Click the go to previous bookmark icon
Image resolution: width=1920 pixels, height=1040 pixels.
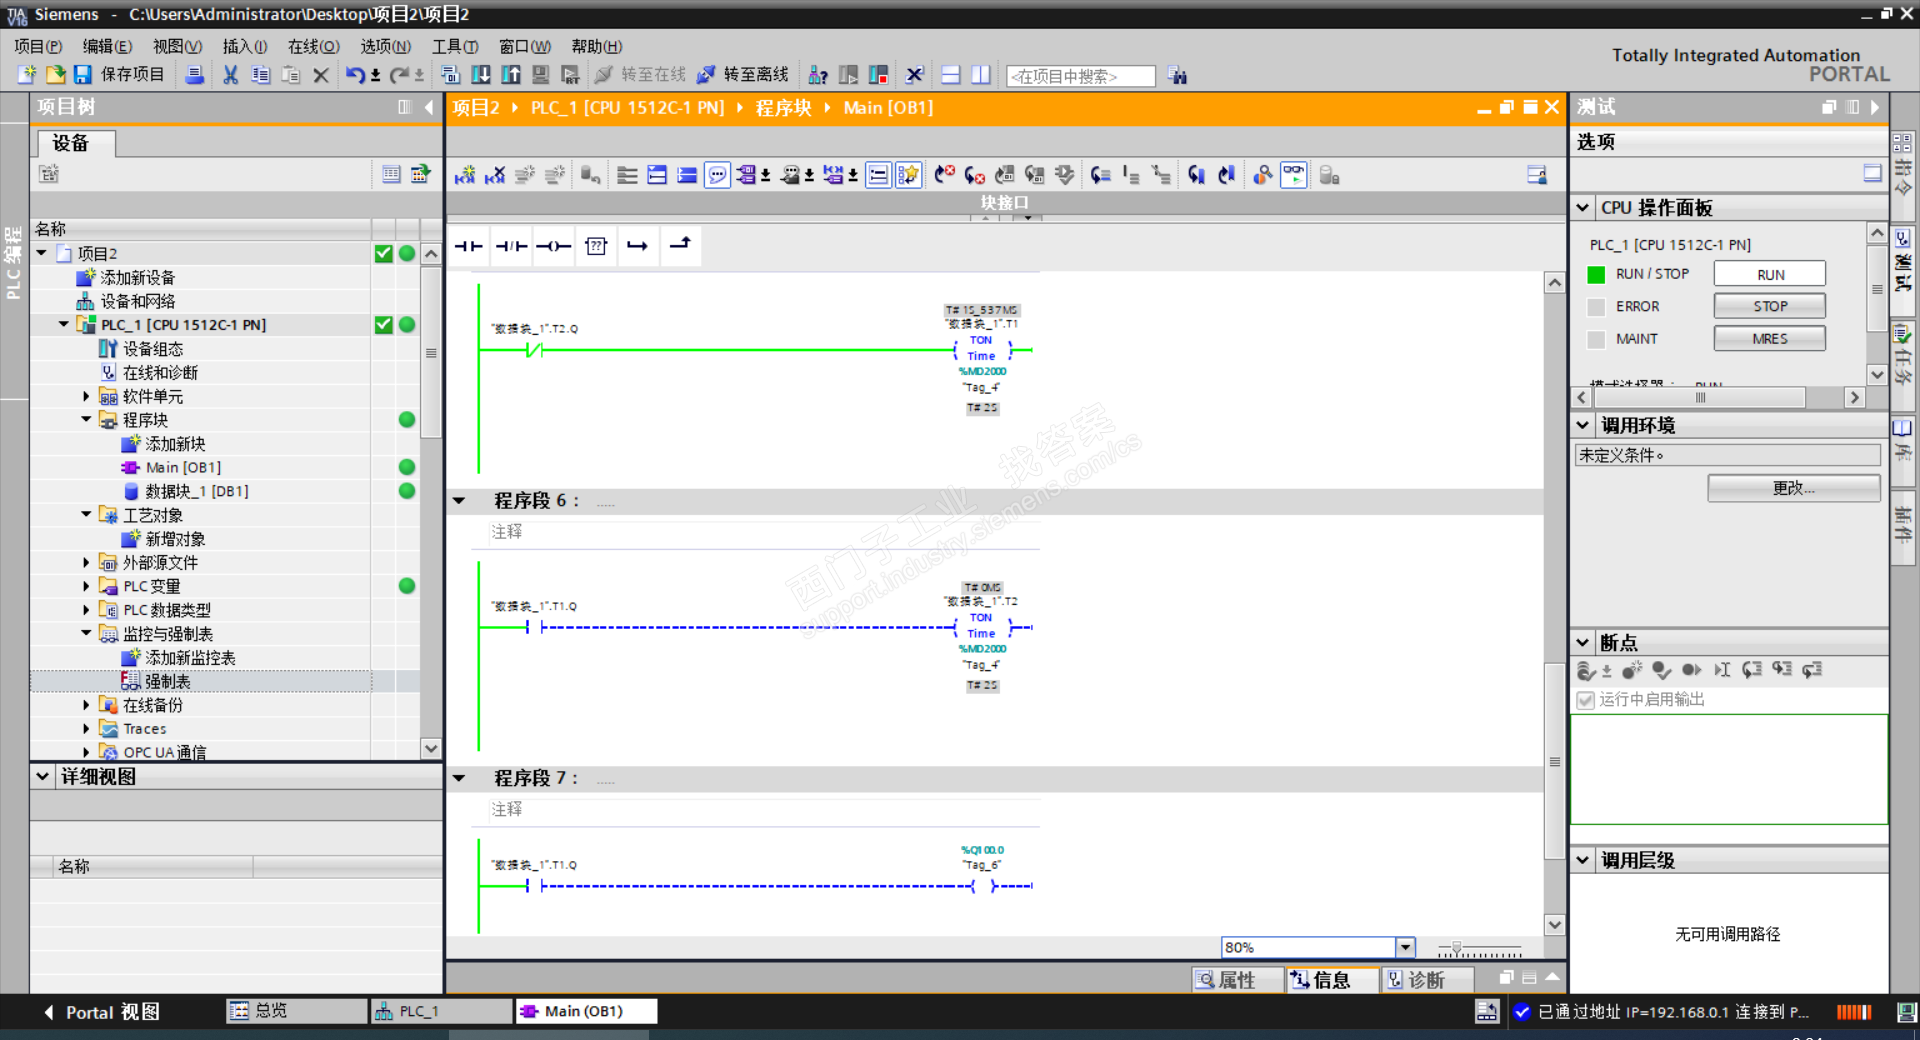pyautogui.click(x=1227, y=176)
